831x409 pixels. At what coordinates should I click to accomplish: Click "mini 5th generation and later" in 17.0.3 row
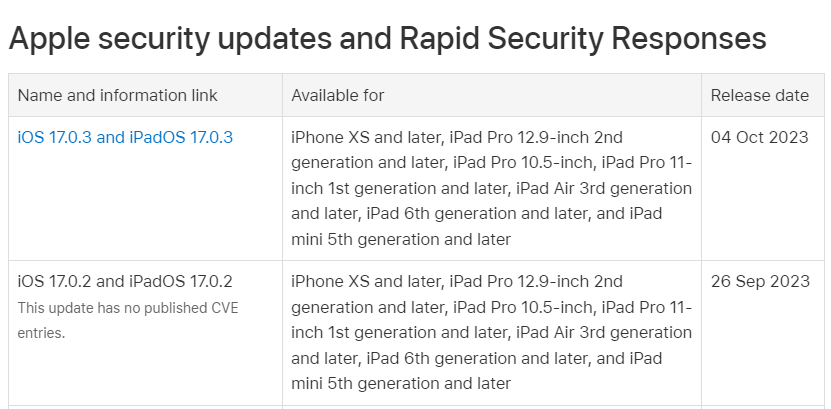(x=401, y=239)
